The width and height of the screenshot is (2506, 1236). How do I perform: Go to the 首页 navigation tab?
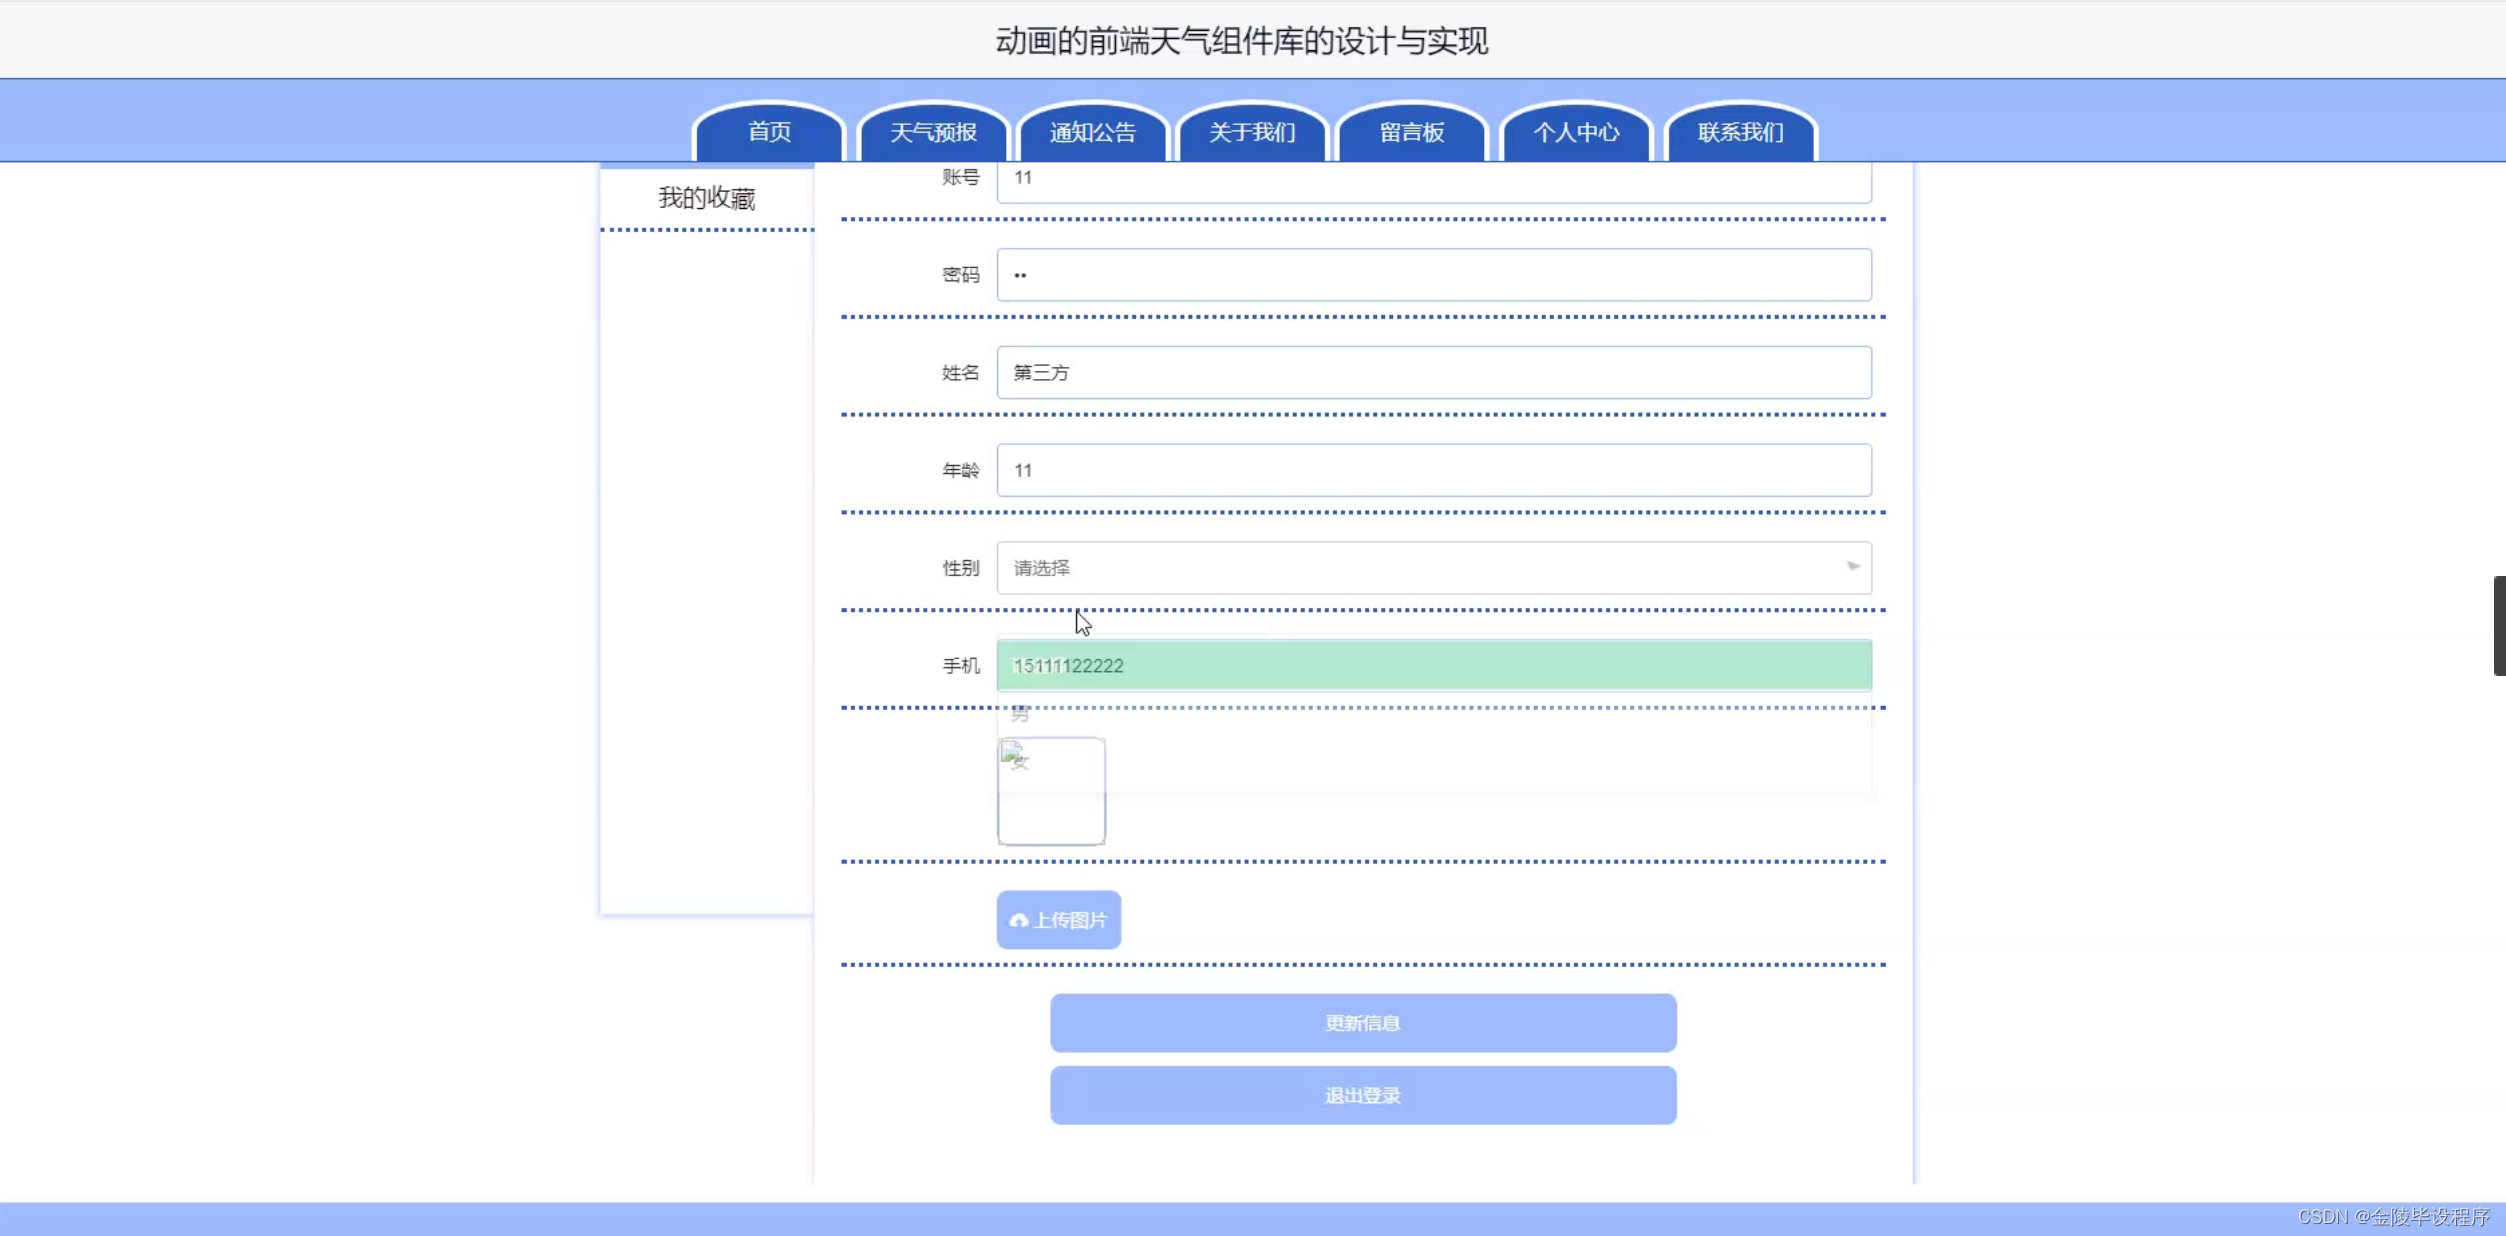coord(769,132)
